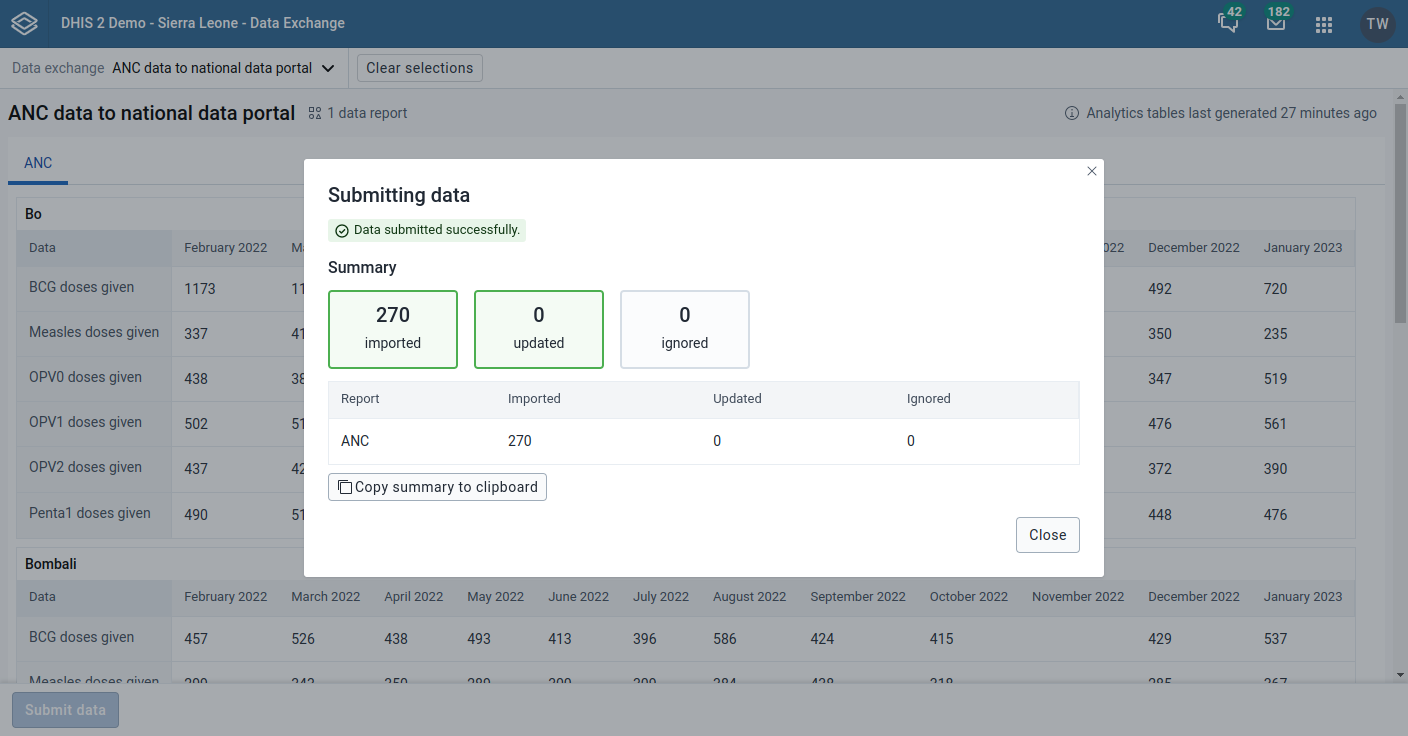
Task: Select the 270 imported summary box
Action: 393,329
